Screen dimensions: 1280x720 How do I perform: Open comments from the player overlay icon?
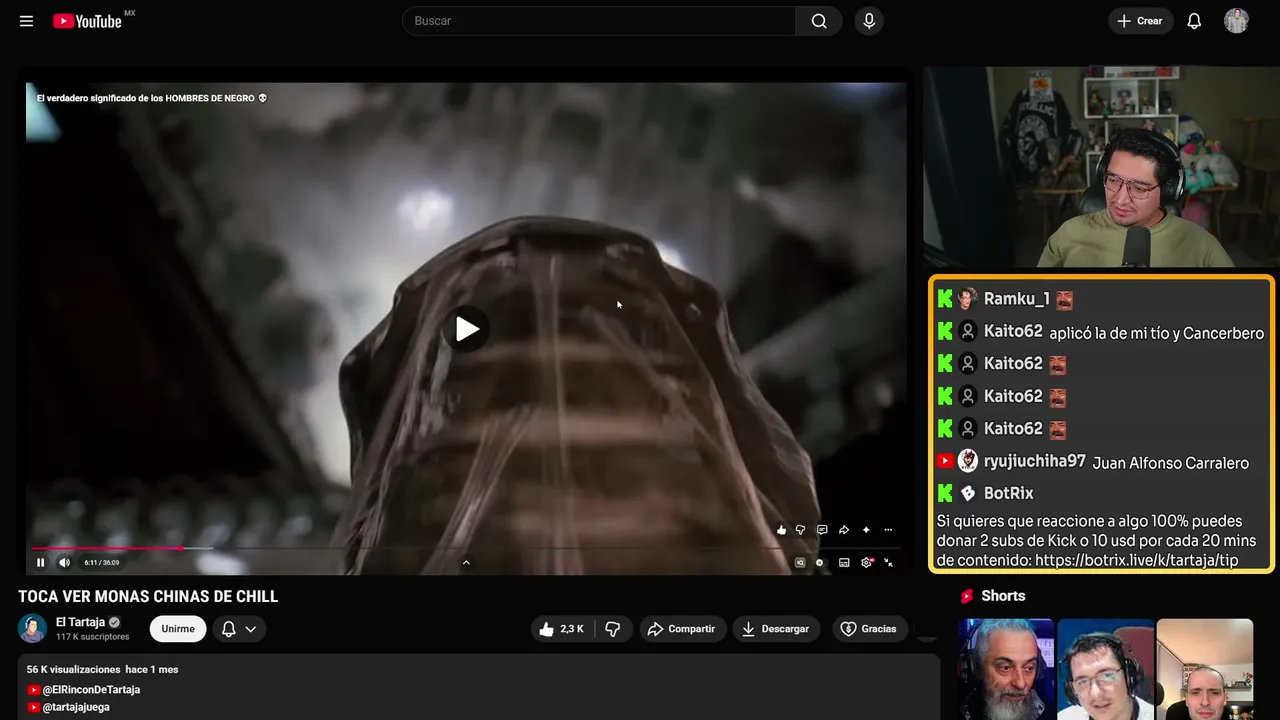(x=822, y=530)
